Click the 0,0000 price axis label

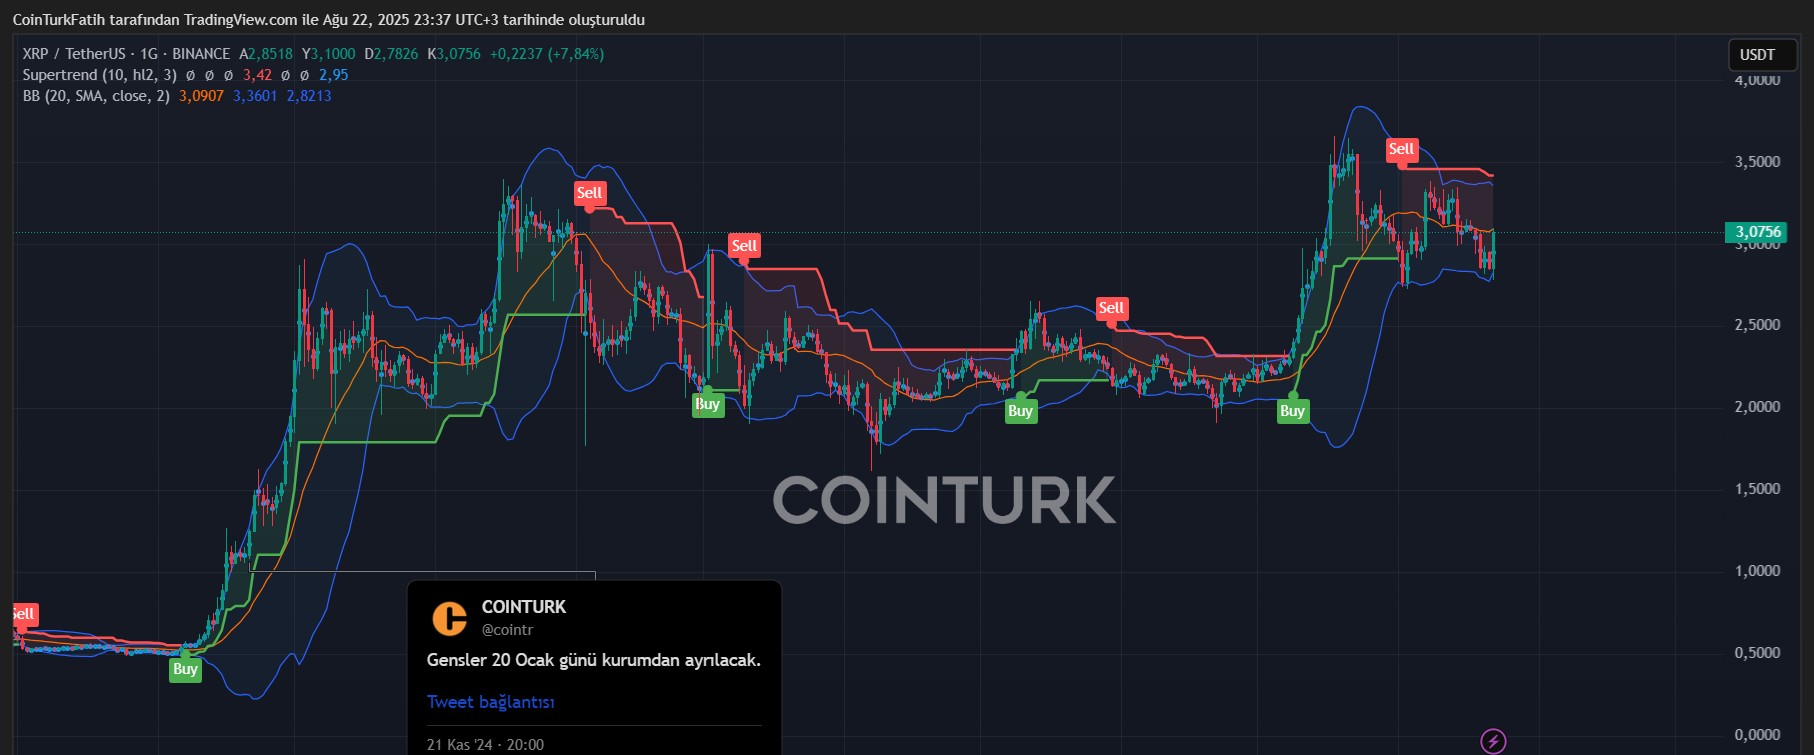(1757, 735)
